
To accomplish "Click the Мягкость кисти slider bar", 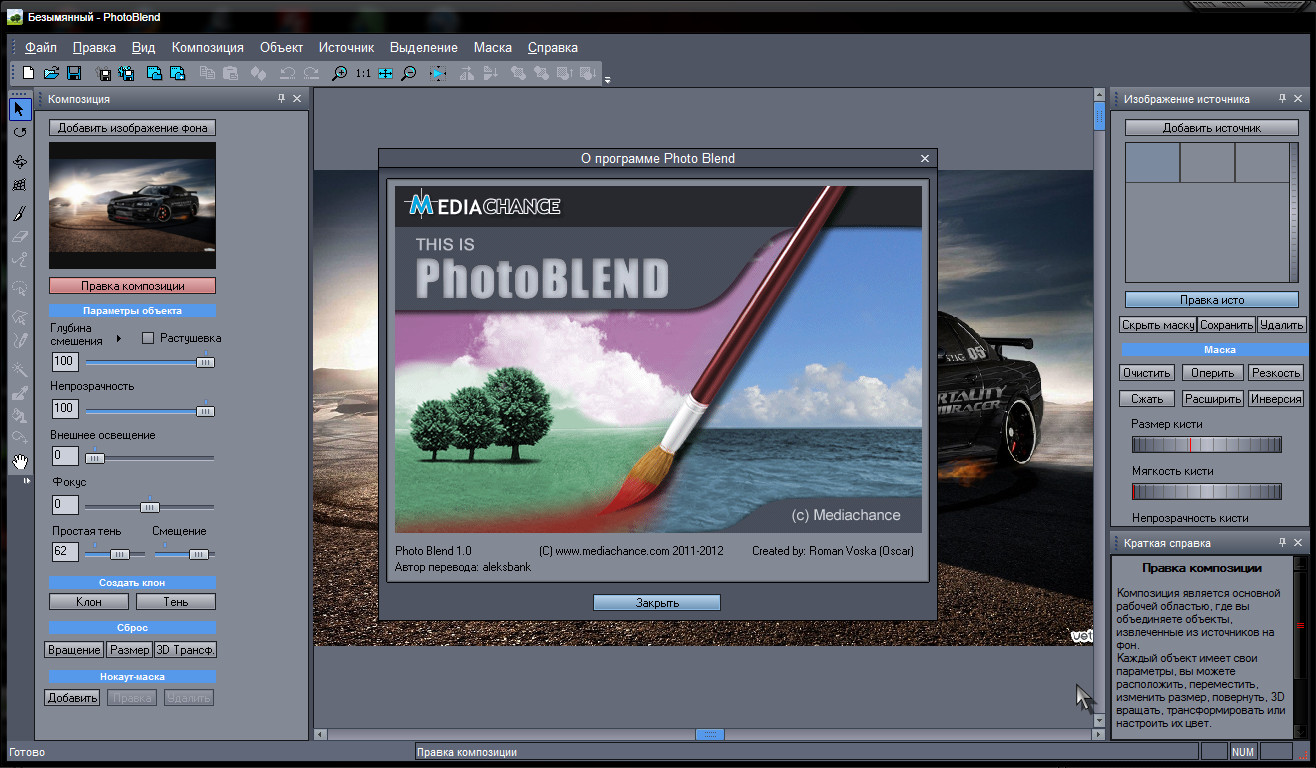I will [x=1207, y=491].
